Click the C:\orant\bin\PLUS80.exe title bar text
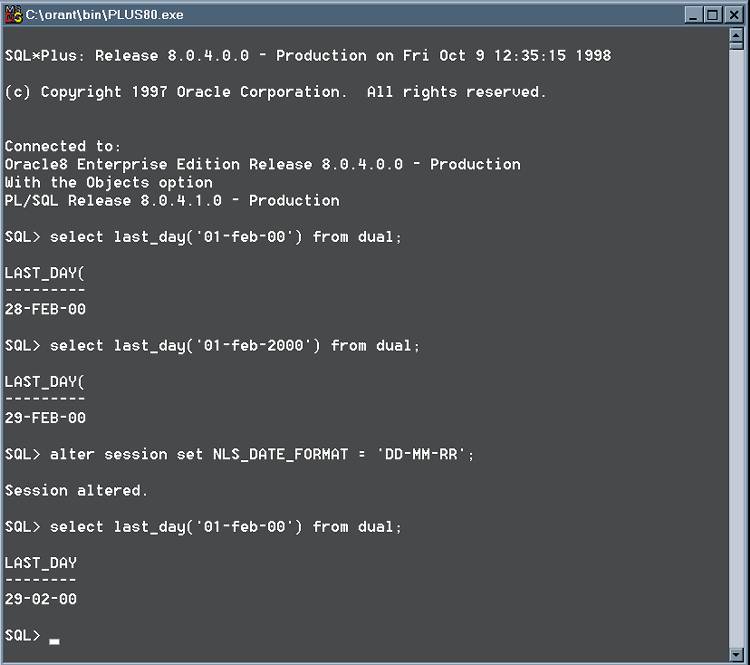This screenshot has width=750, height=665. [x=104, y=15]
